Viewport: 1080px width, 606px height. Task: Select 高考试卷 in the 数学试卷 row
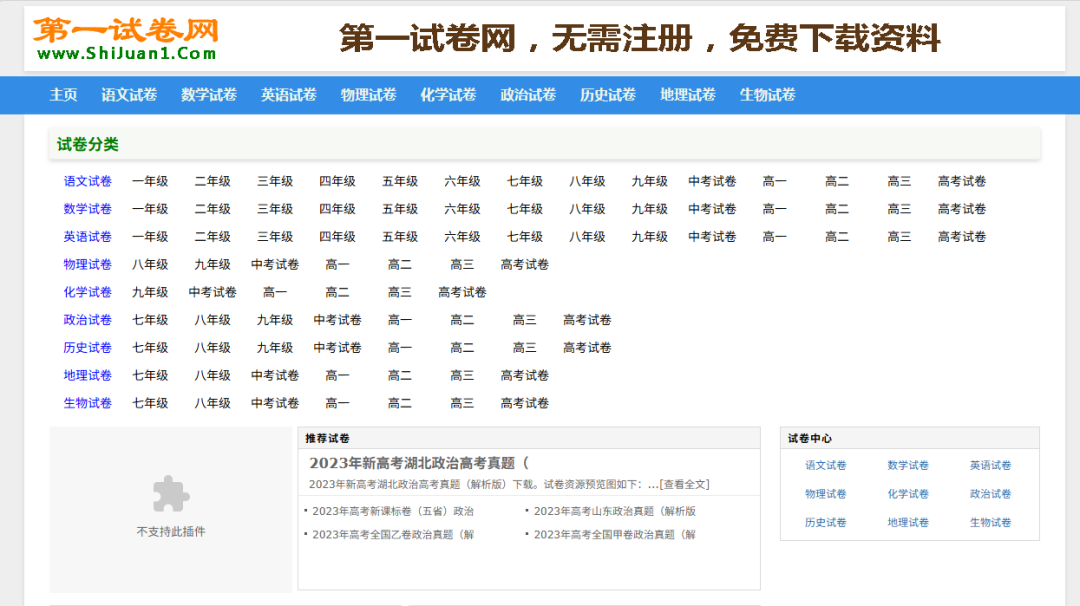pos(961,209)
